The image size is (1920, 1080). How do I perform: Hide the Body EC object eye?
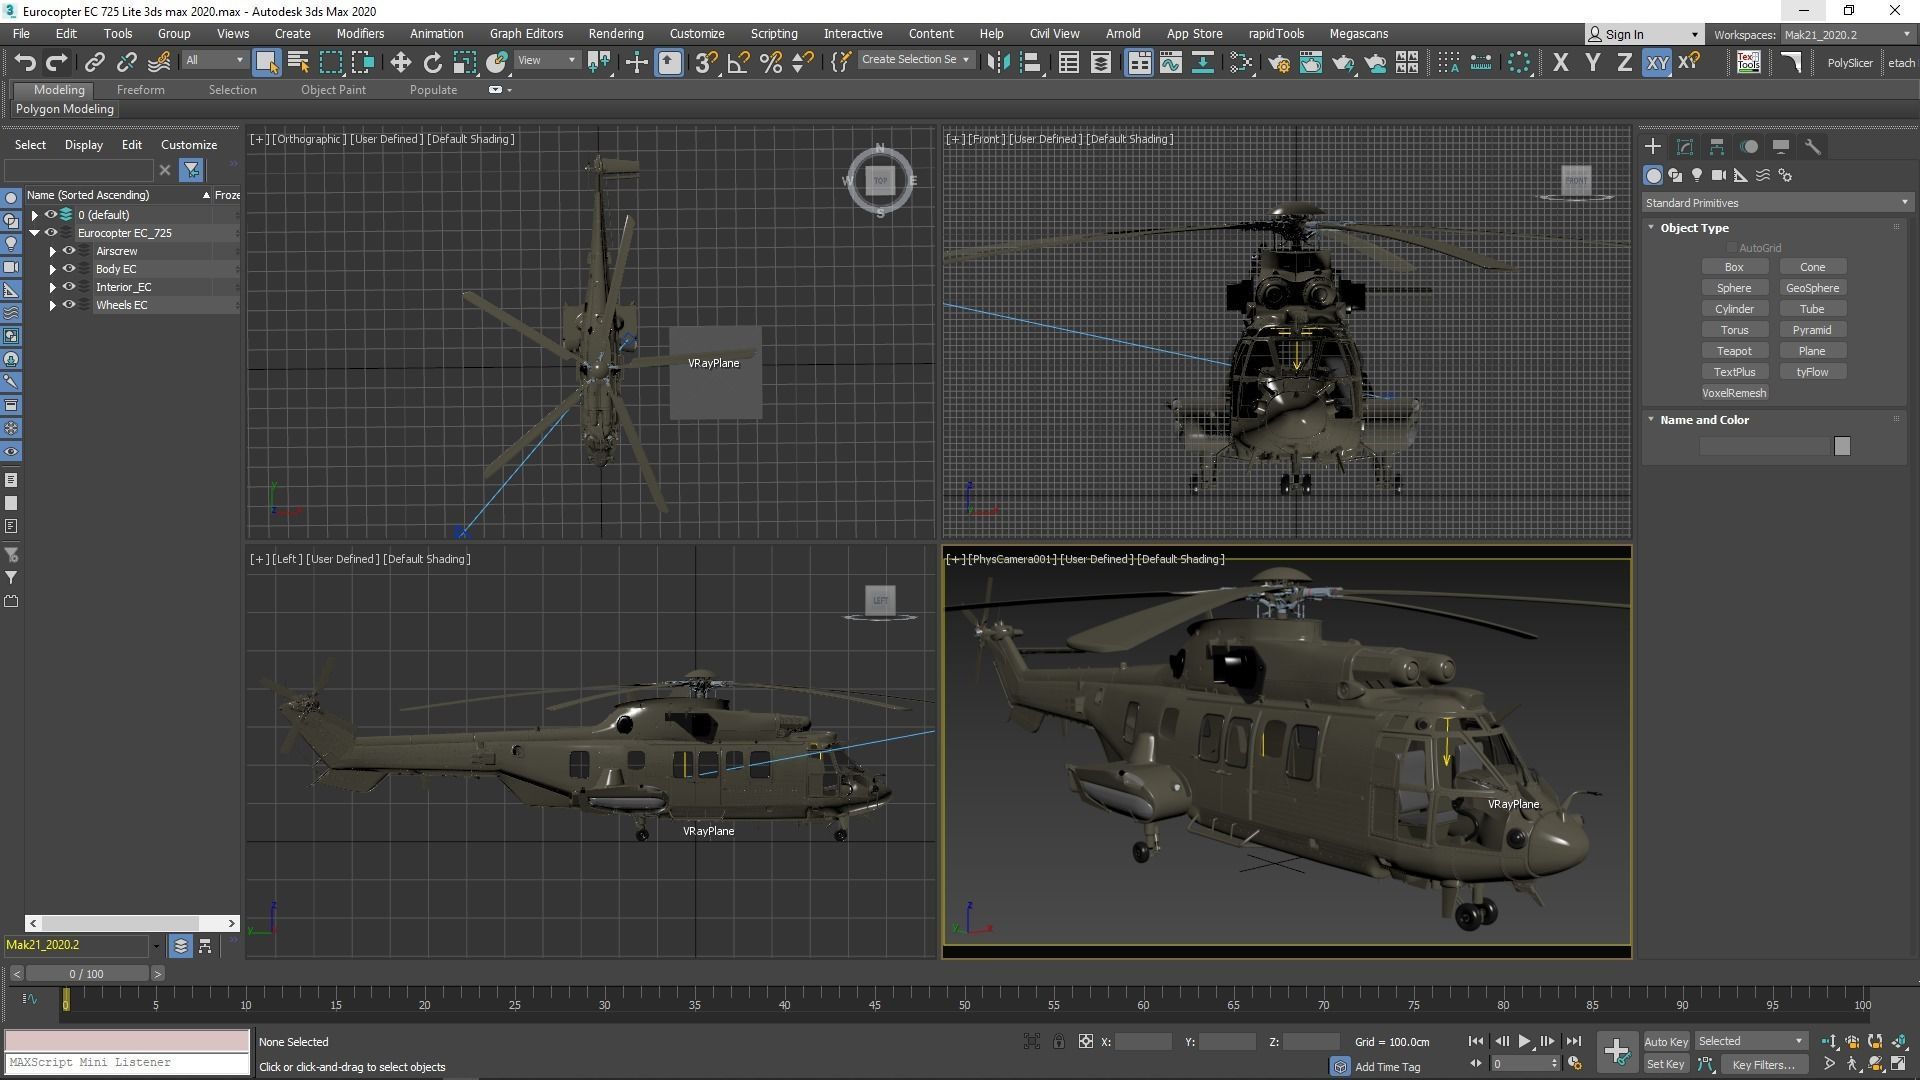click(69, 269)
